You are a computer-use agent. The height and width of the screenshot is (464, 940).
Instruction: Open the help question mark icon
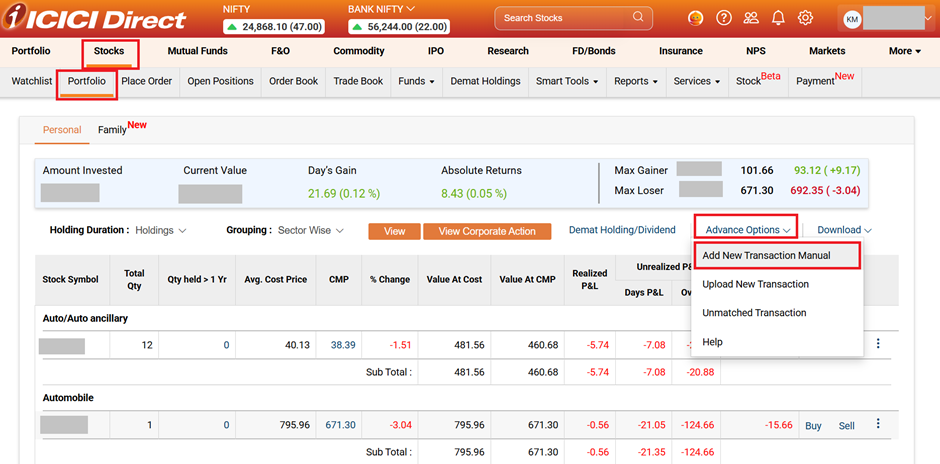coord(724,18)
